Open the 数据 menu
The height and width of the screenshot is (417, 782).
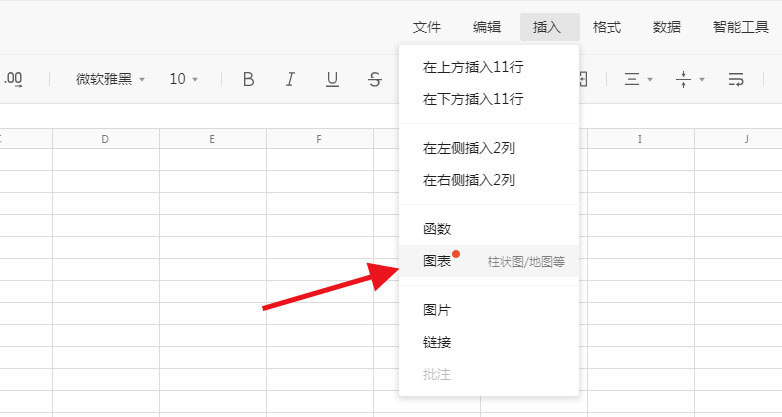click(667, 27)
